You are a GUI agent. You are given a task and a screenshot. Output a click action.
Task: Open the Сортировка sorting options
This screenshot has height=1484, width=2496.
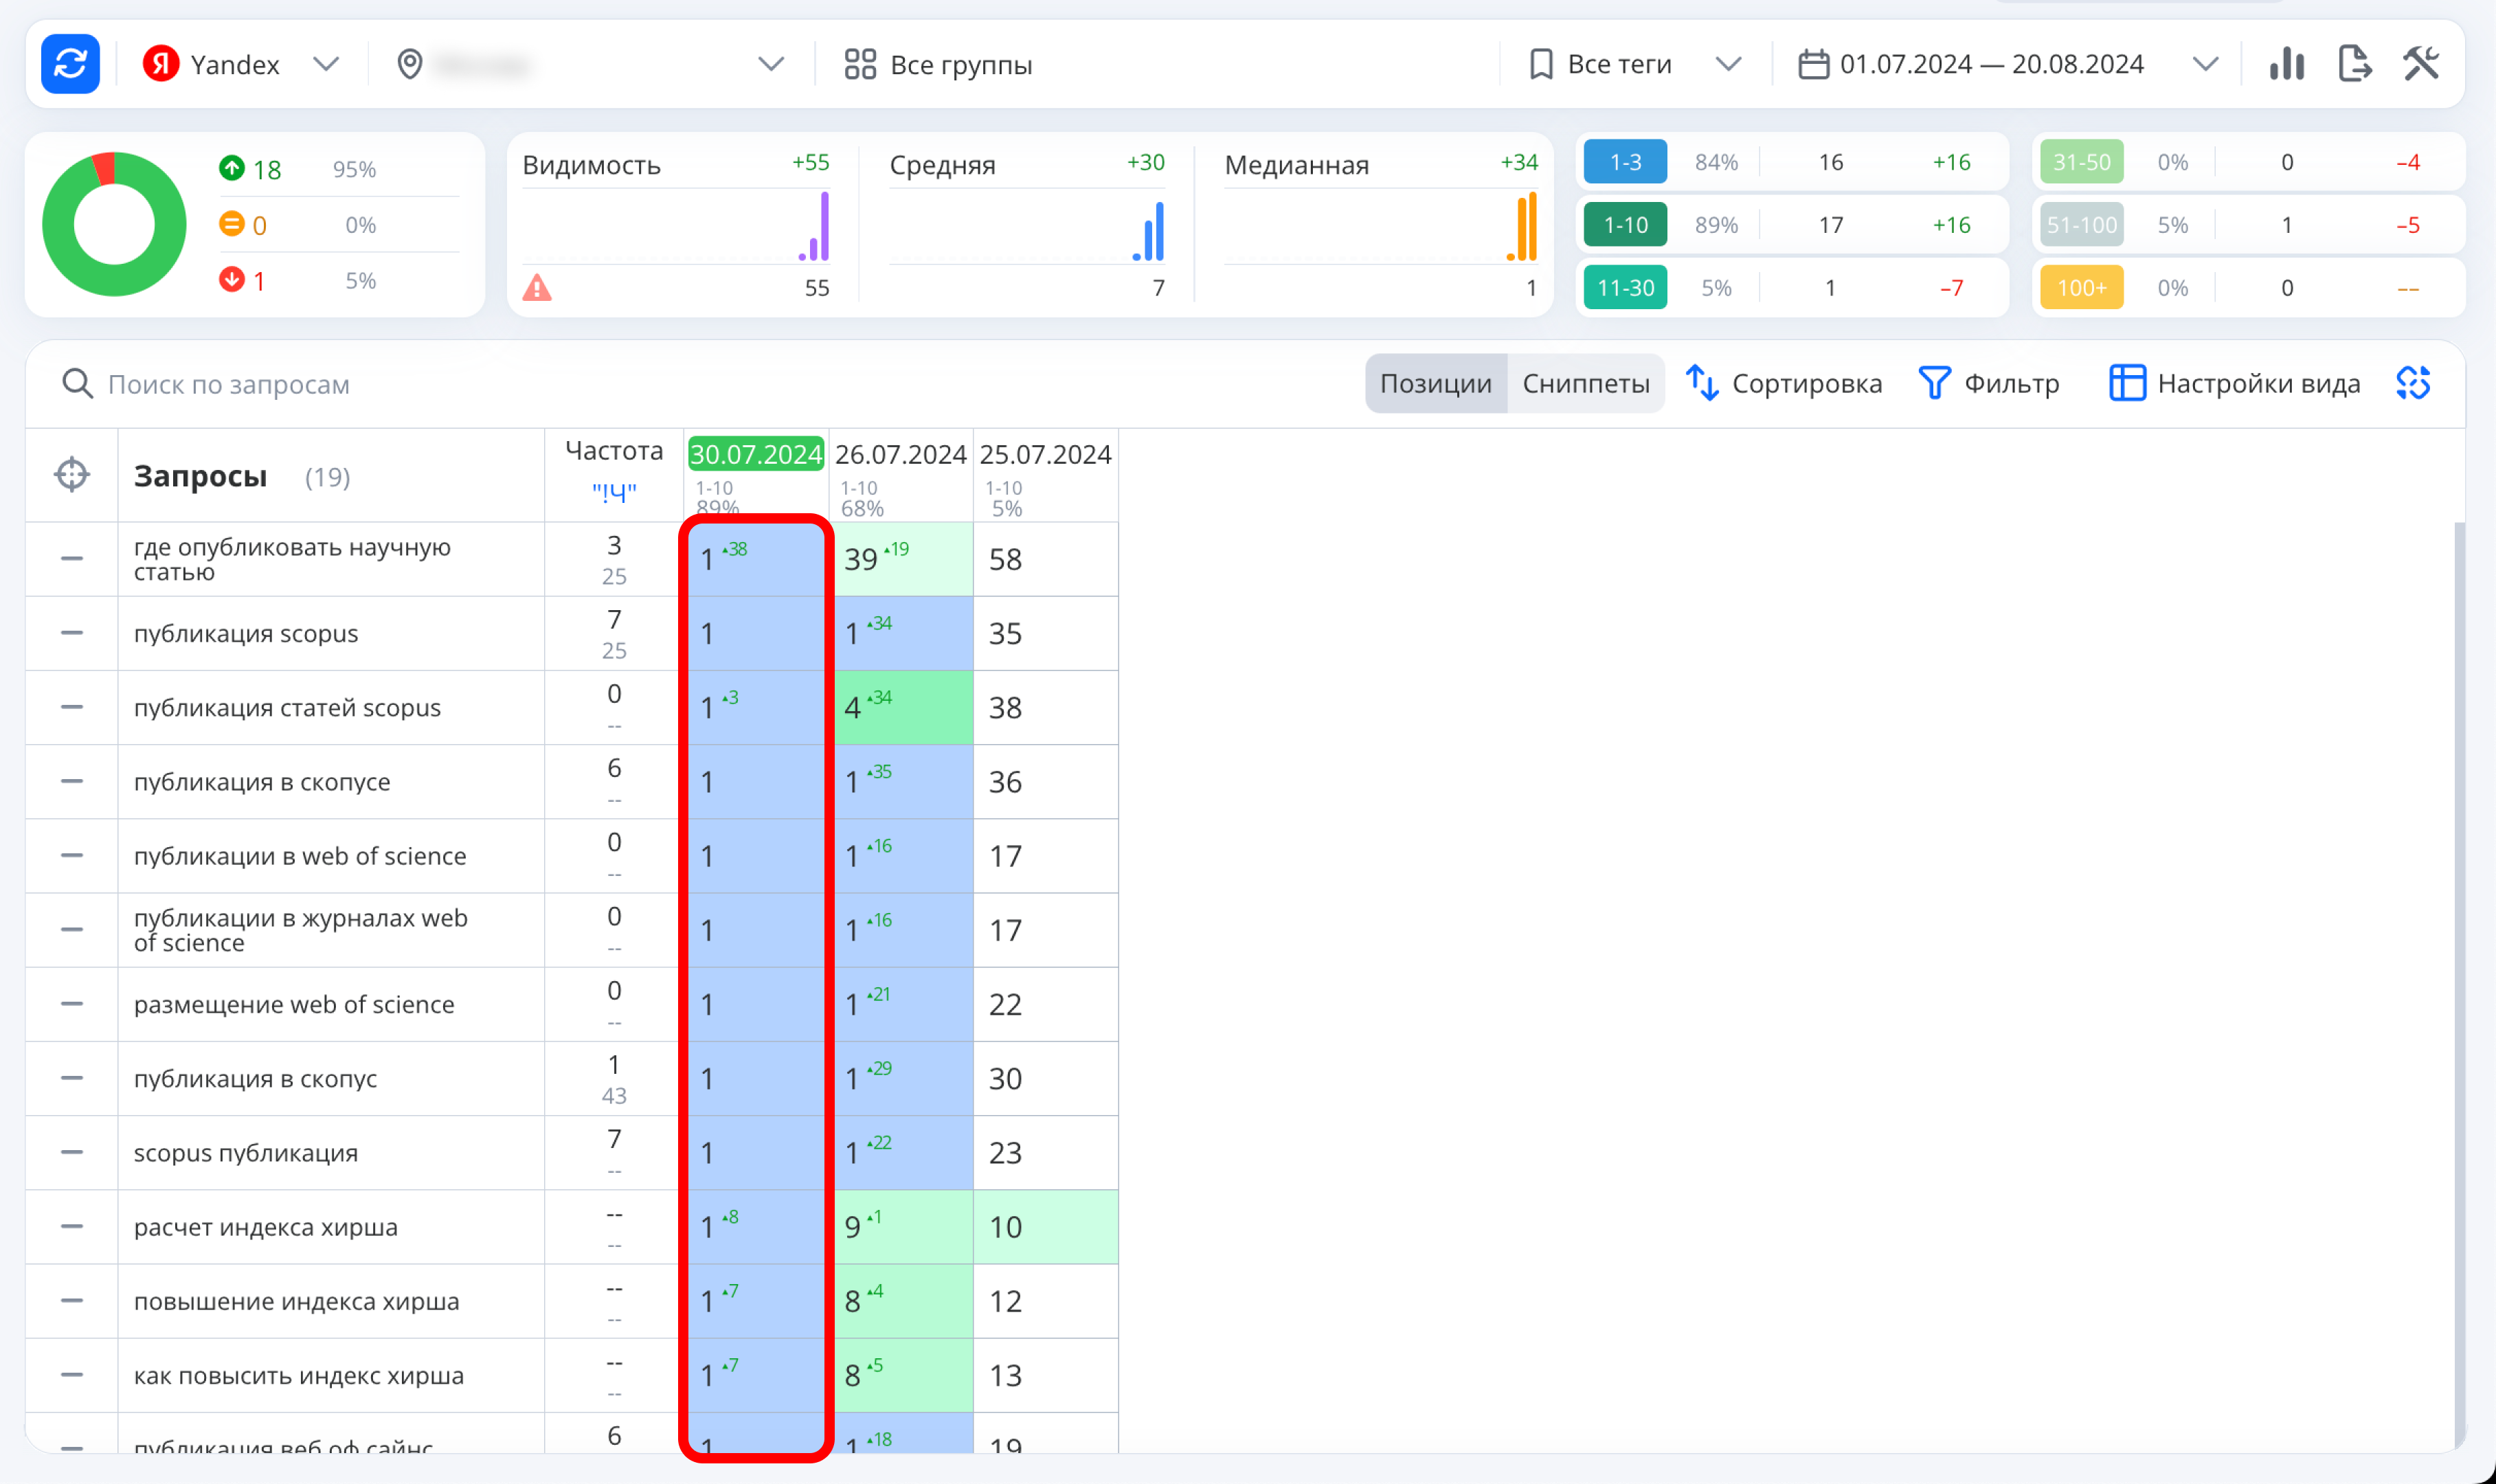click(1784, 383)
